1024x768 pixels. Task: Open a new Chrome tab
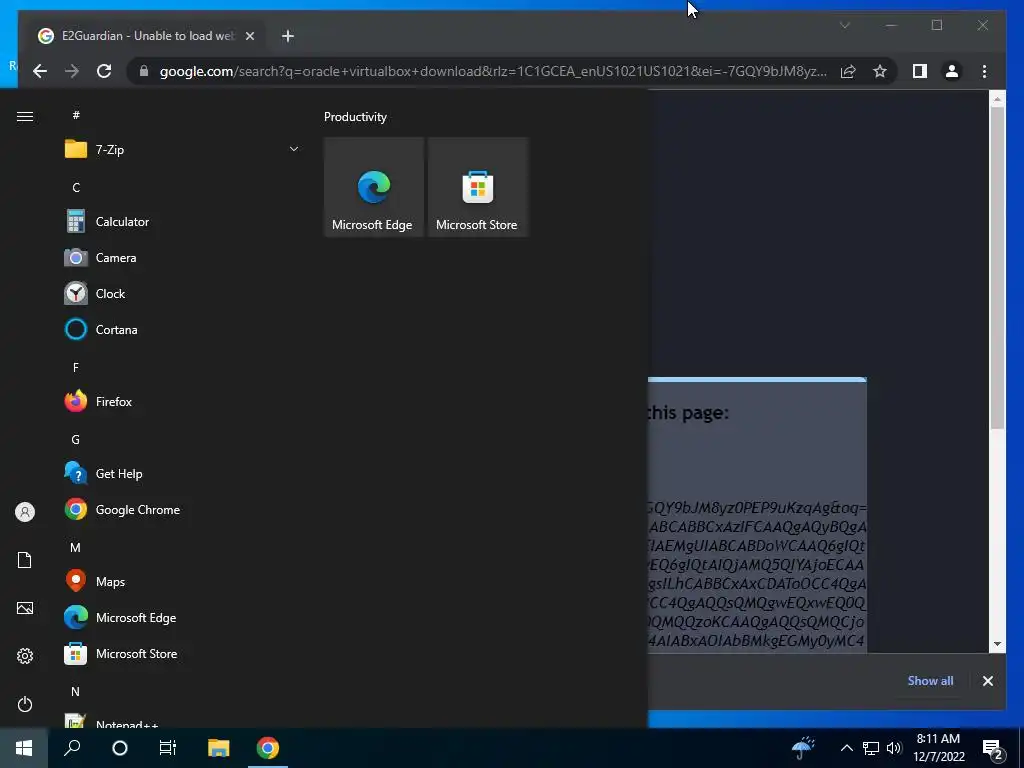(x=287, y=36)
